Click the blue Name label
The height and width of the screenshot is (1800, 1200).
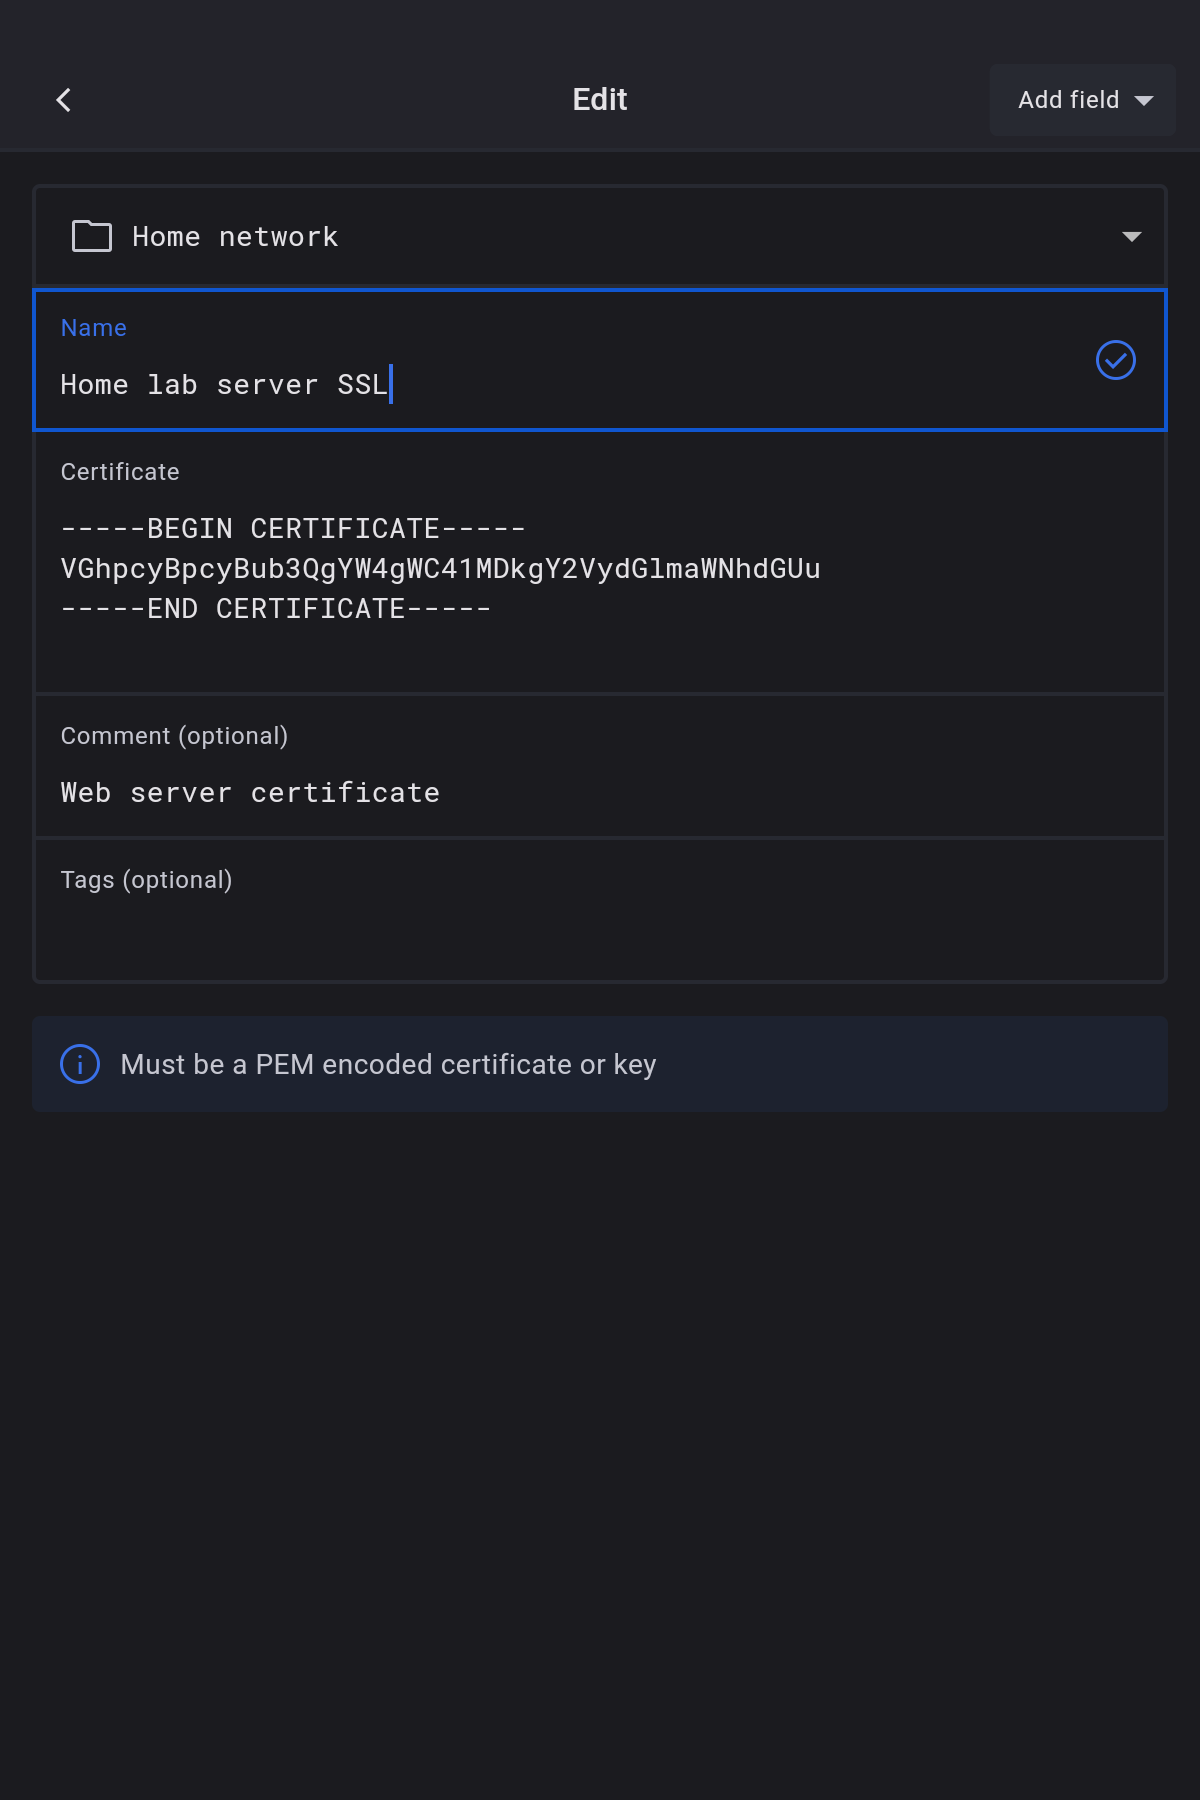(94, 328)
